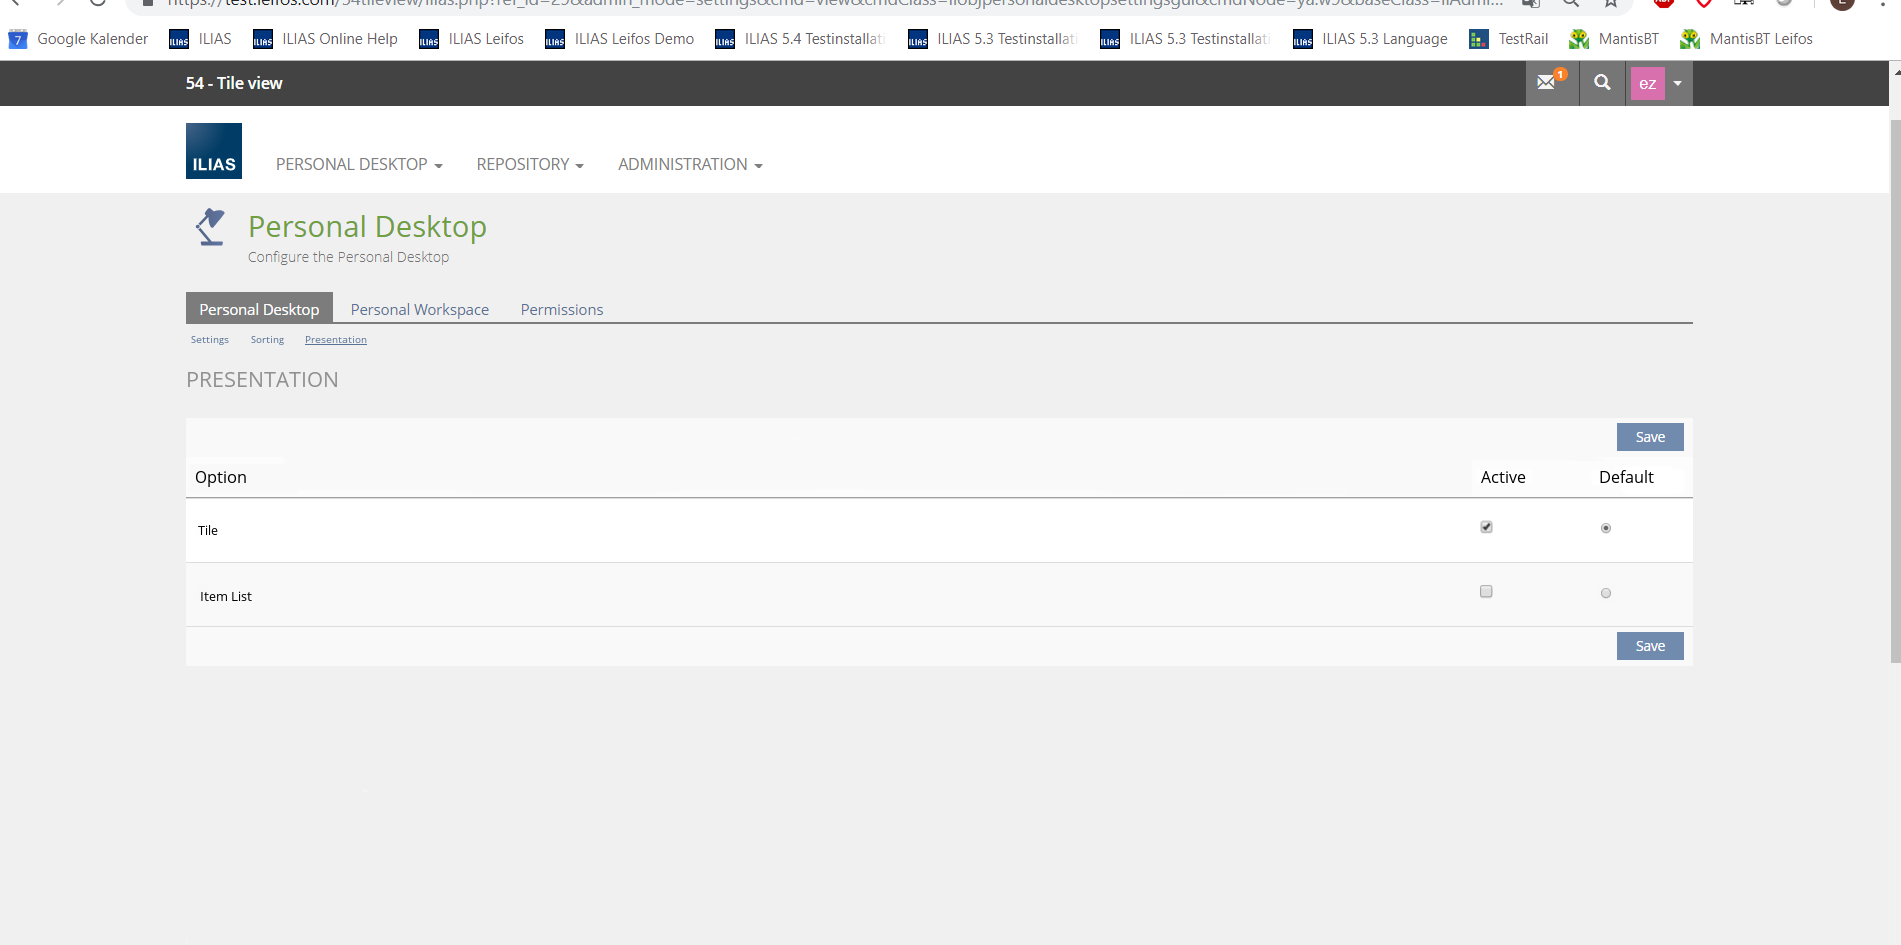
Task: Enable the Active checkbox for Item List
Action: [x=1486, y=592]
